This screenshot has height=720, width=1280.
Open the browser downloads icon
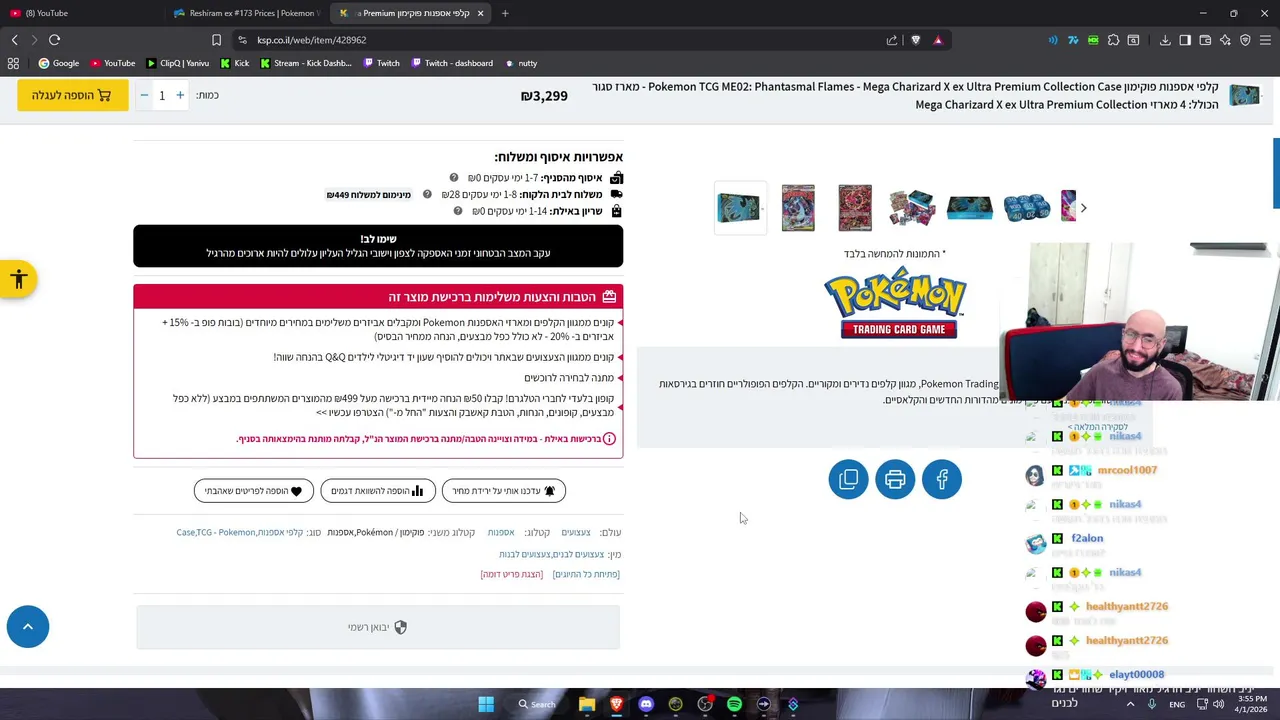[1165, 40]
